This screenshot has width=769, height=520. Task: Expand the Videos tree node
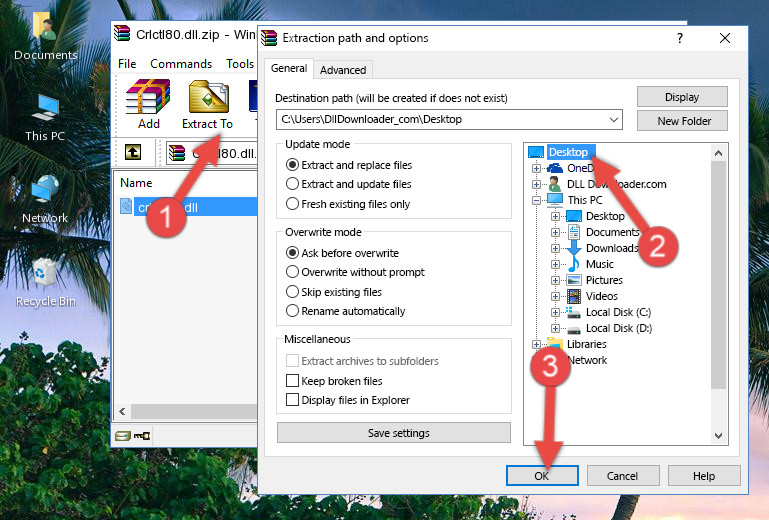555,296
